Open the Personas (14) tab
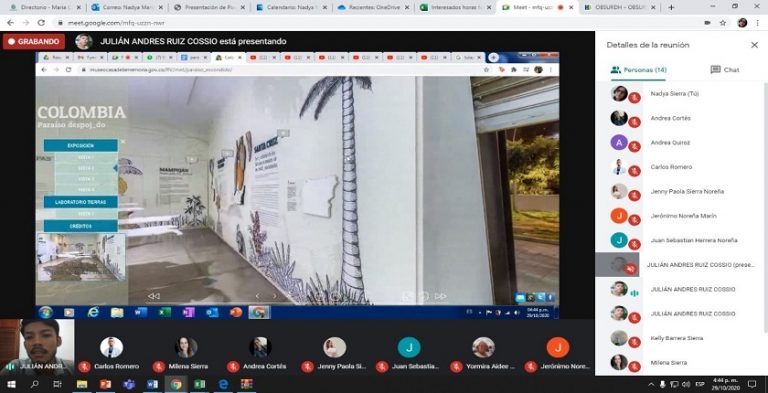This screenshot has width=768, height=393. (x=638, y=70)
